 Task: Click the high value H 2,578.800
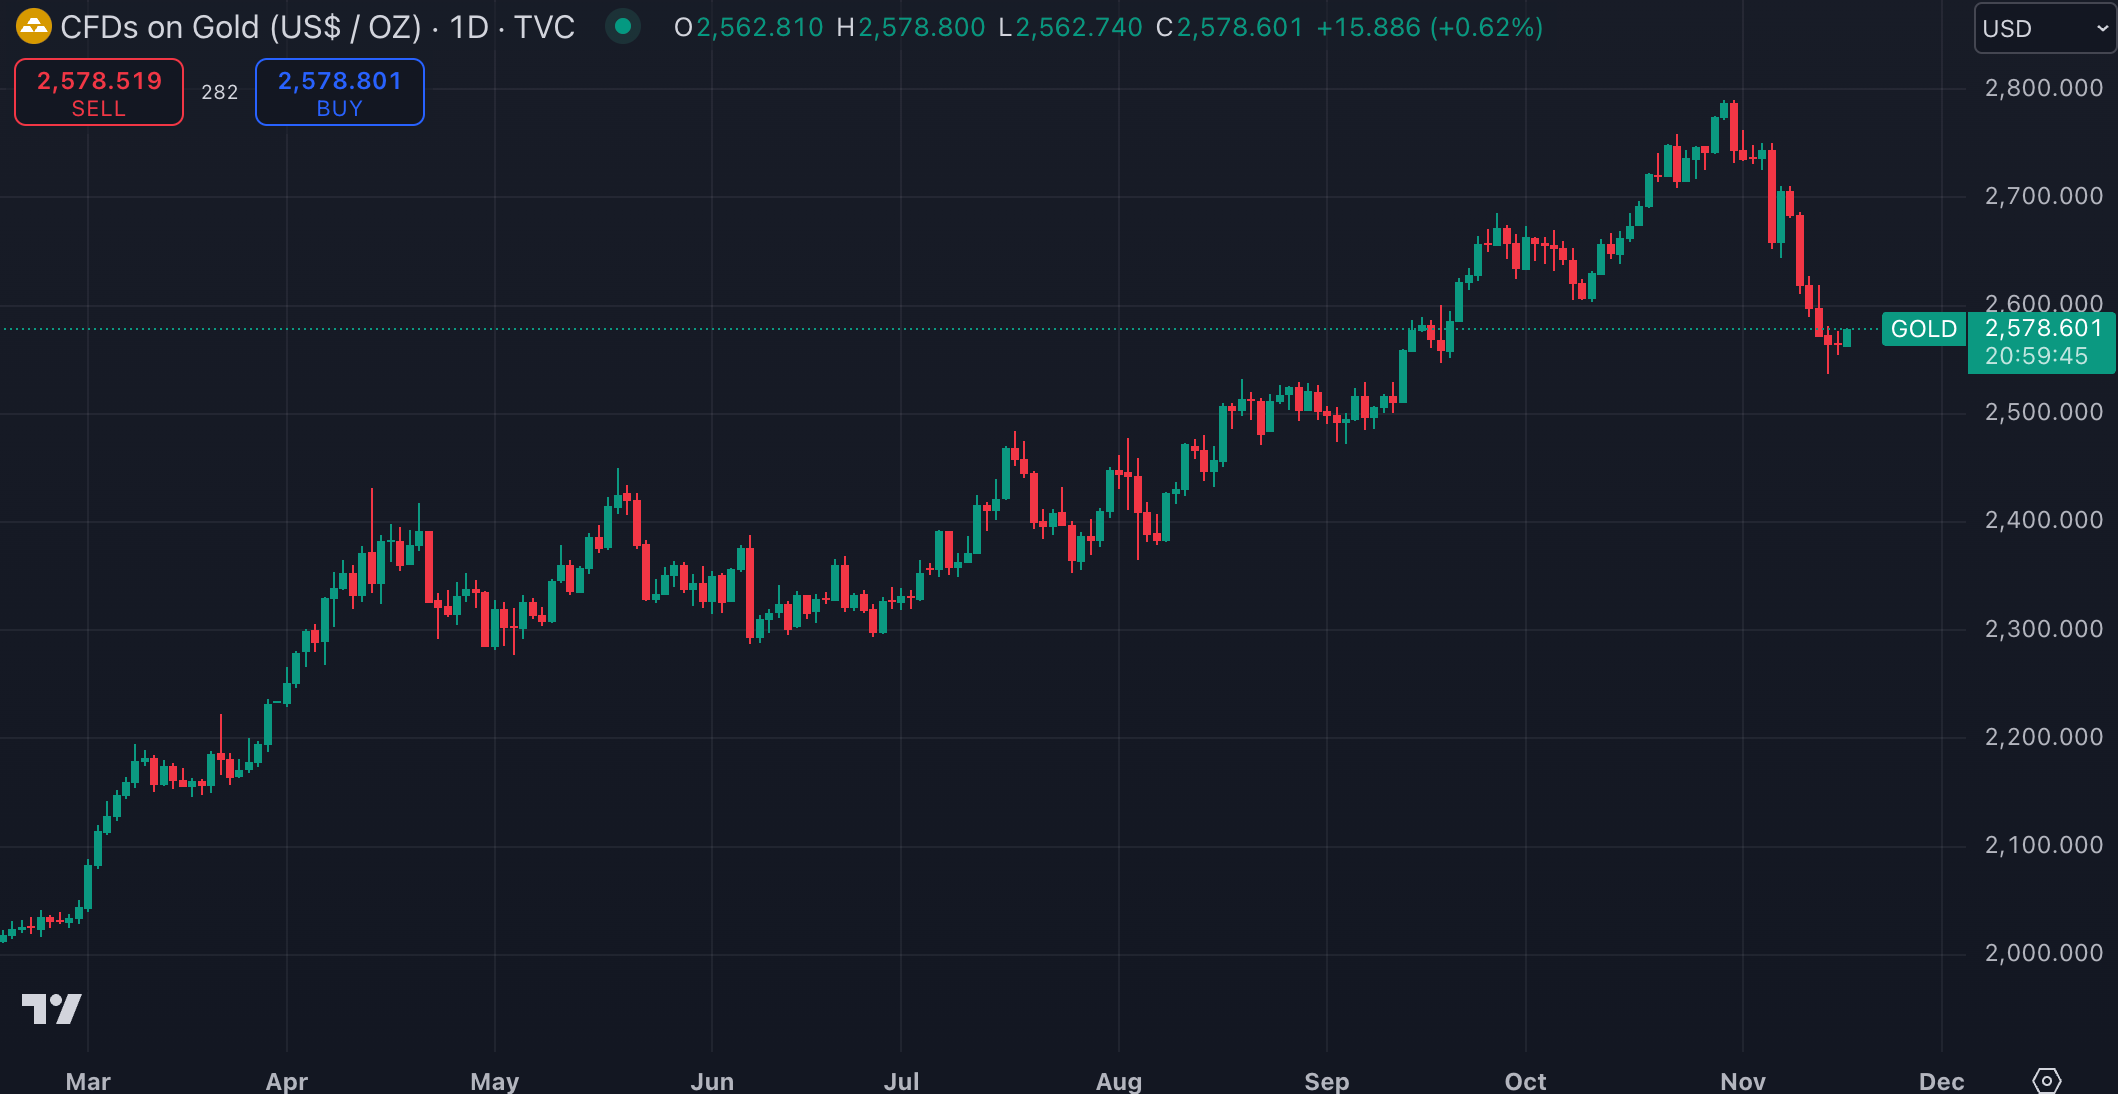click(911, 28)
